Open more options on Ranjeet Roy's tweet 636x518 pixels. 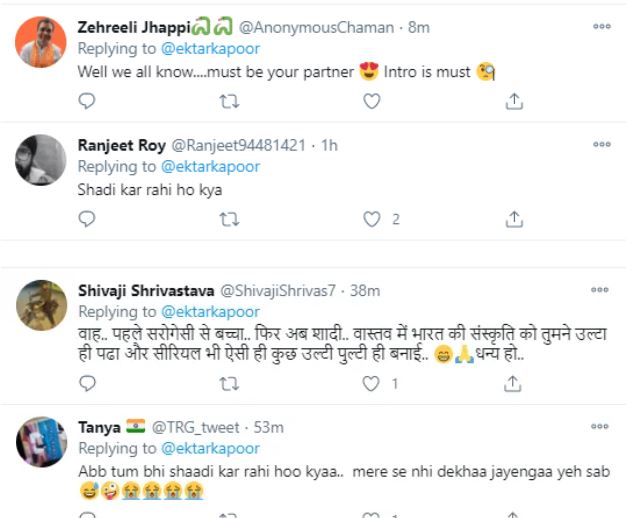coord(601,145)
